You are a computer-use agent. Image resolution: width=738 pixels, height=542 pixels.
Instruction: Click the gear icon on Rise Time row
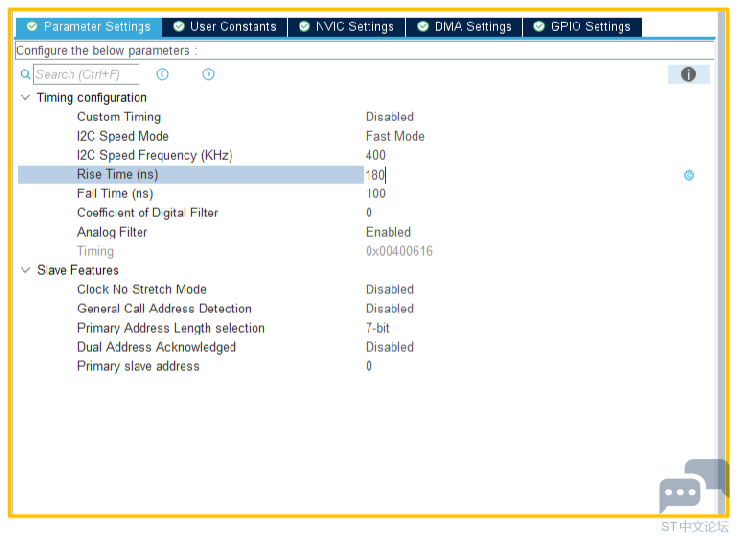689,175
